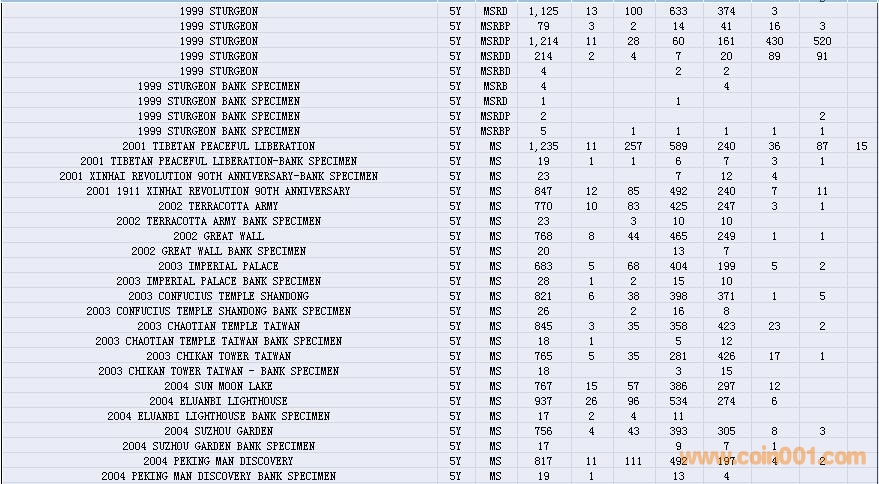879x484 pixels.
Task: Click the cell with value 937
Action: [543, 401]
